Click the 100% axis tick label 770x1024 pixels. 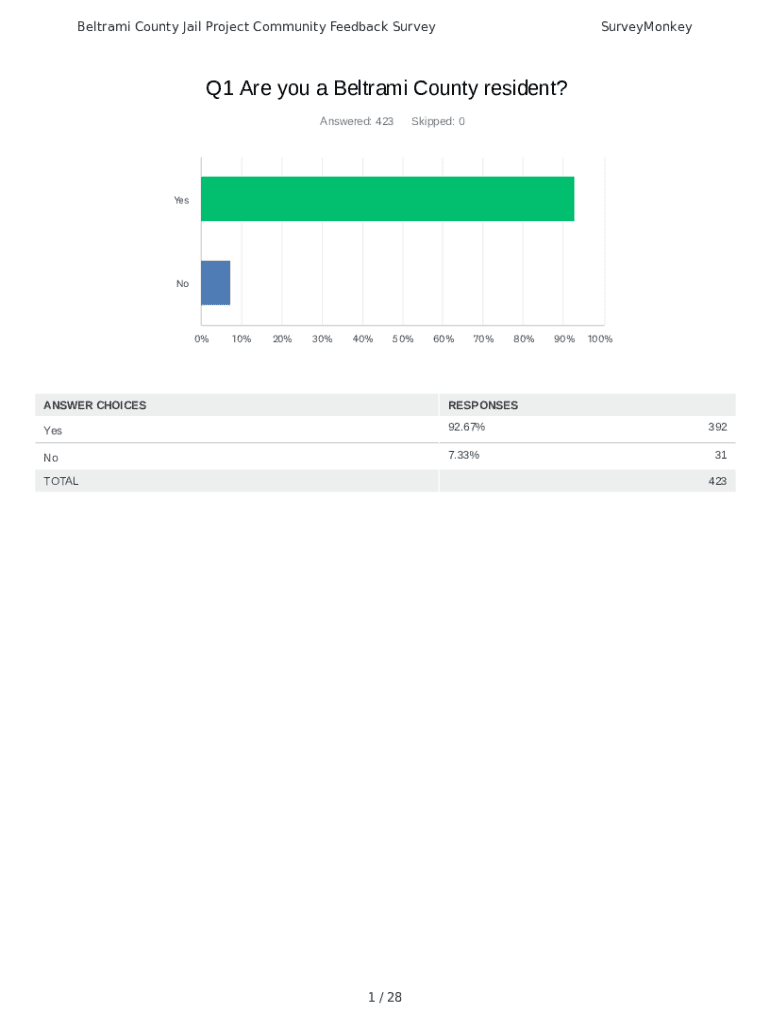[x=600, y=339]
